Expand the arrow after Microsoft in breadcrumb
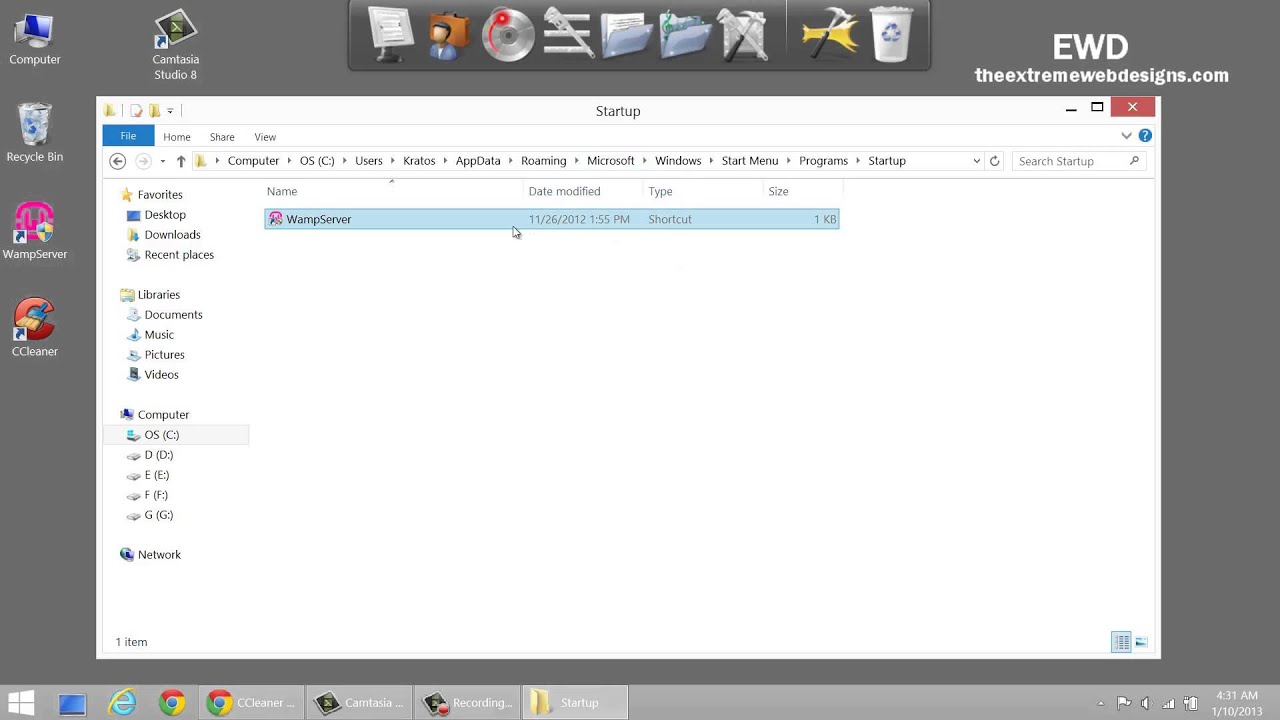This screenshot has width=1280, height=720. click(645, 161)
